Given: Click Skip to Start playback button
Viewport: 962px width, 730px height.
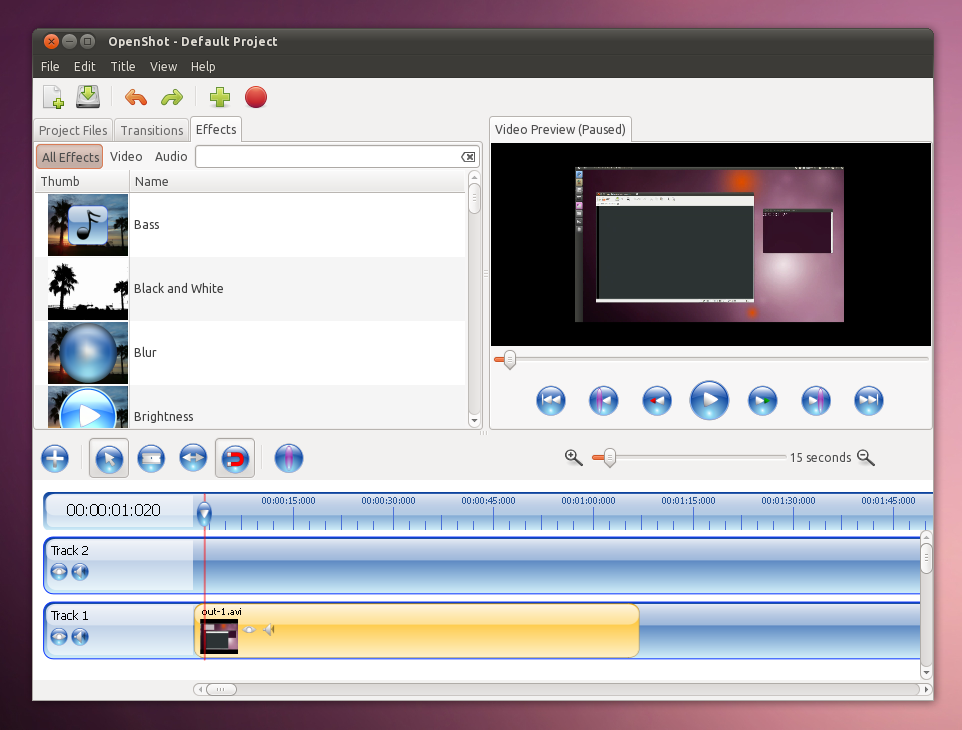Looking at the screenshot, I should (550, 401).
